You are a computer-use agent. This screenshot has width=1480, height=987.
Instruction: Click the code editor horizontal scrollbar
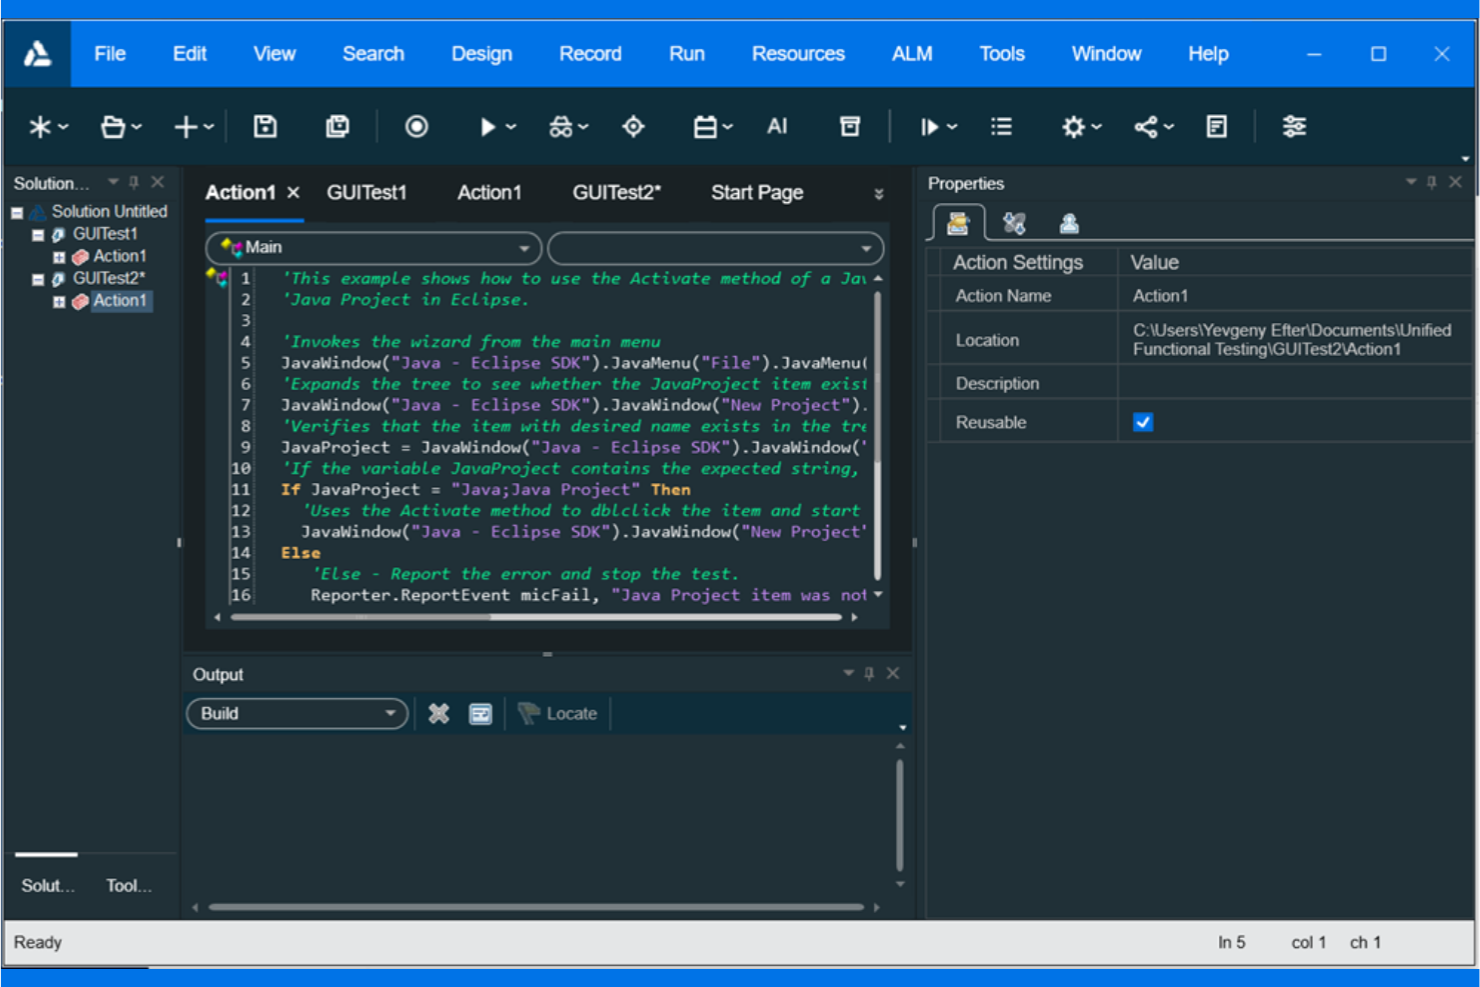[x=536, y=617]
